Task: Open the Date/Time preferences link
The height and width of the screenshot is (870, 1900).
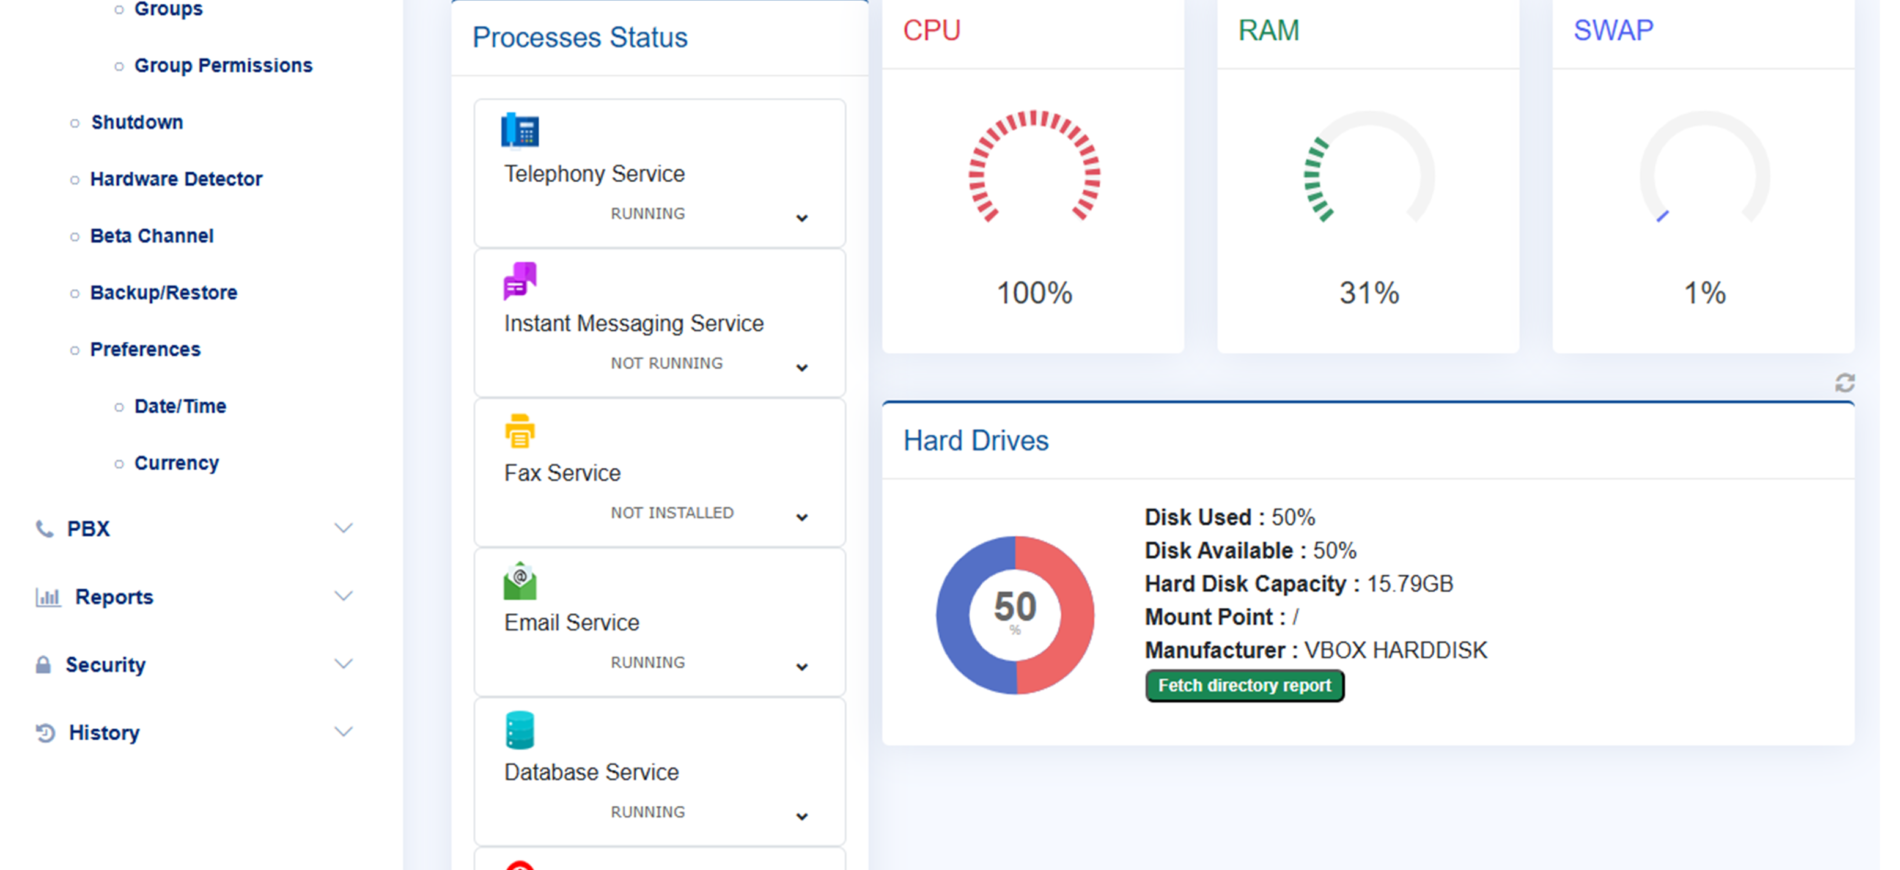Action: tap(180, 406)
